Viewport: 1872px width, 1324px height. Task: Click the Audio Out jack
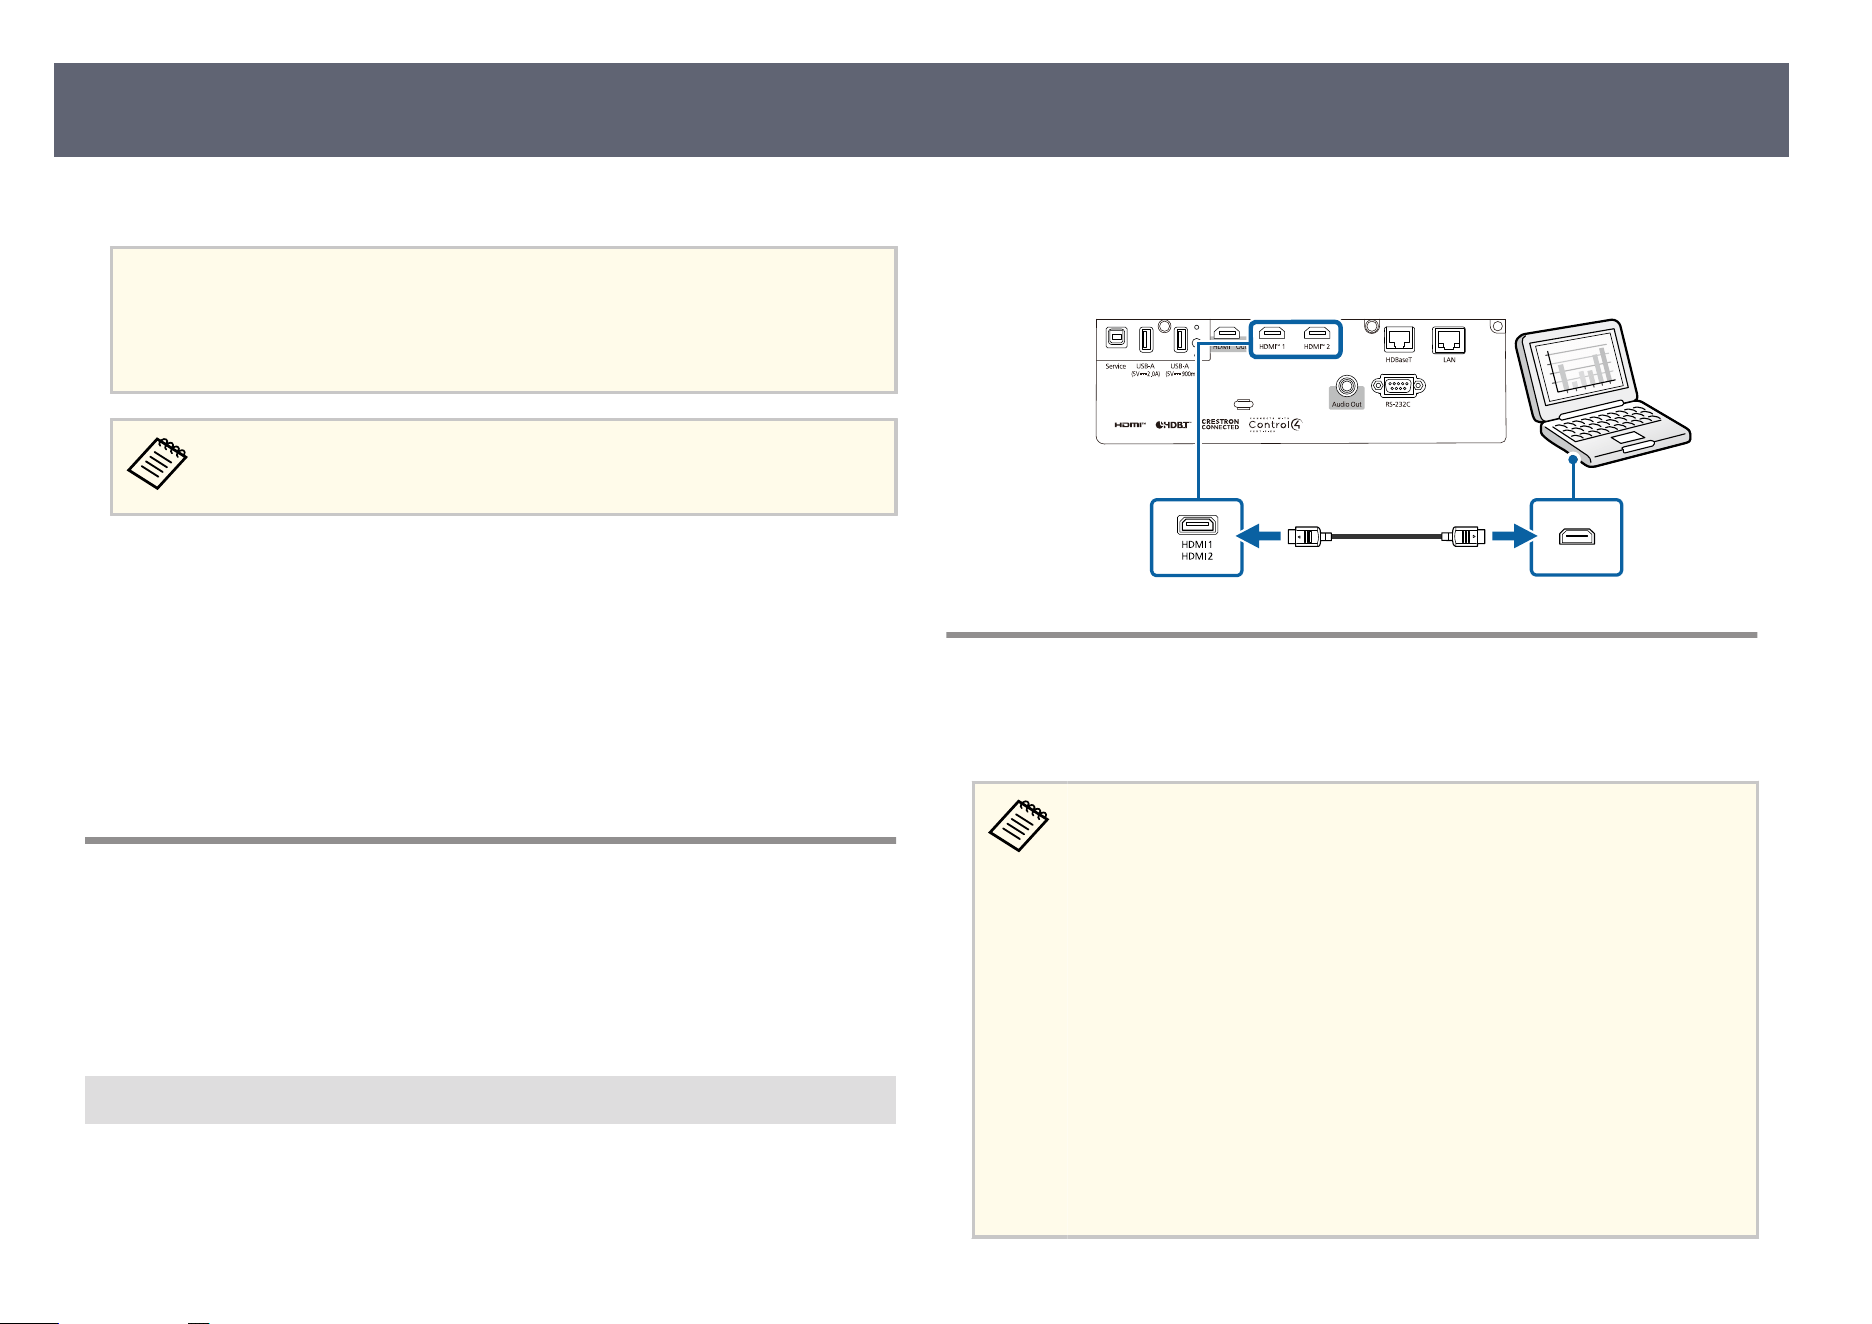[x=1347, y=387]
